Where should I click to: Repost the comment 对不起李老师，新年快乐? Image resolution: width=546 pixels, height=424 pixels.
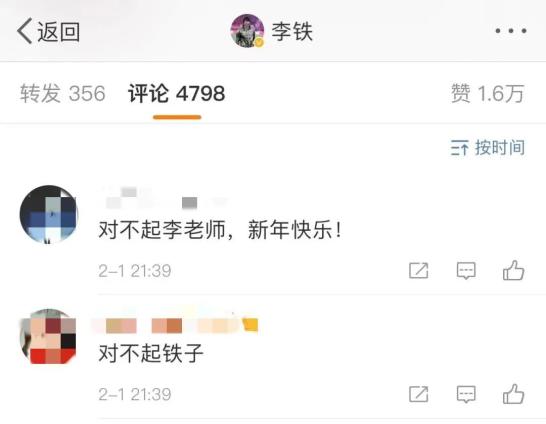[419, 270]
